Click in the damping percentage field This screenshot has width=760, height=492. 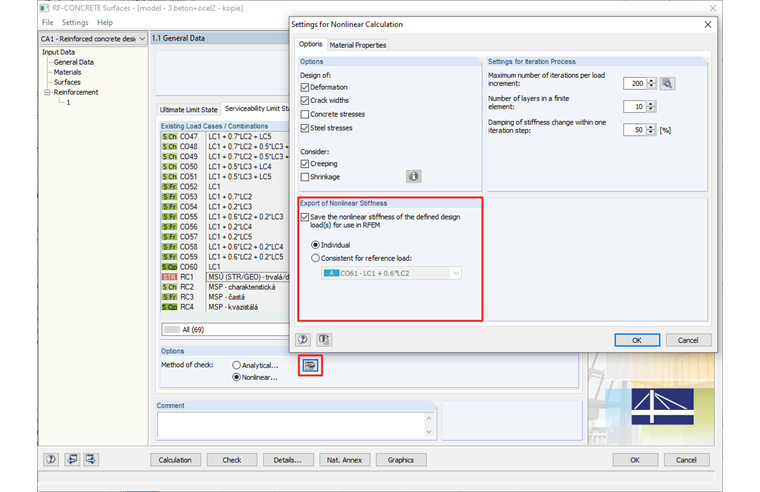pos(635,130)
